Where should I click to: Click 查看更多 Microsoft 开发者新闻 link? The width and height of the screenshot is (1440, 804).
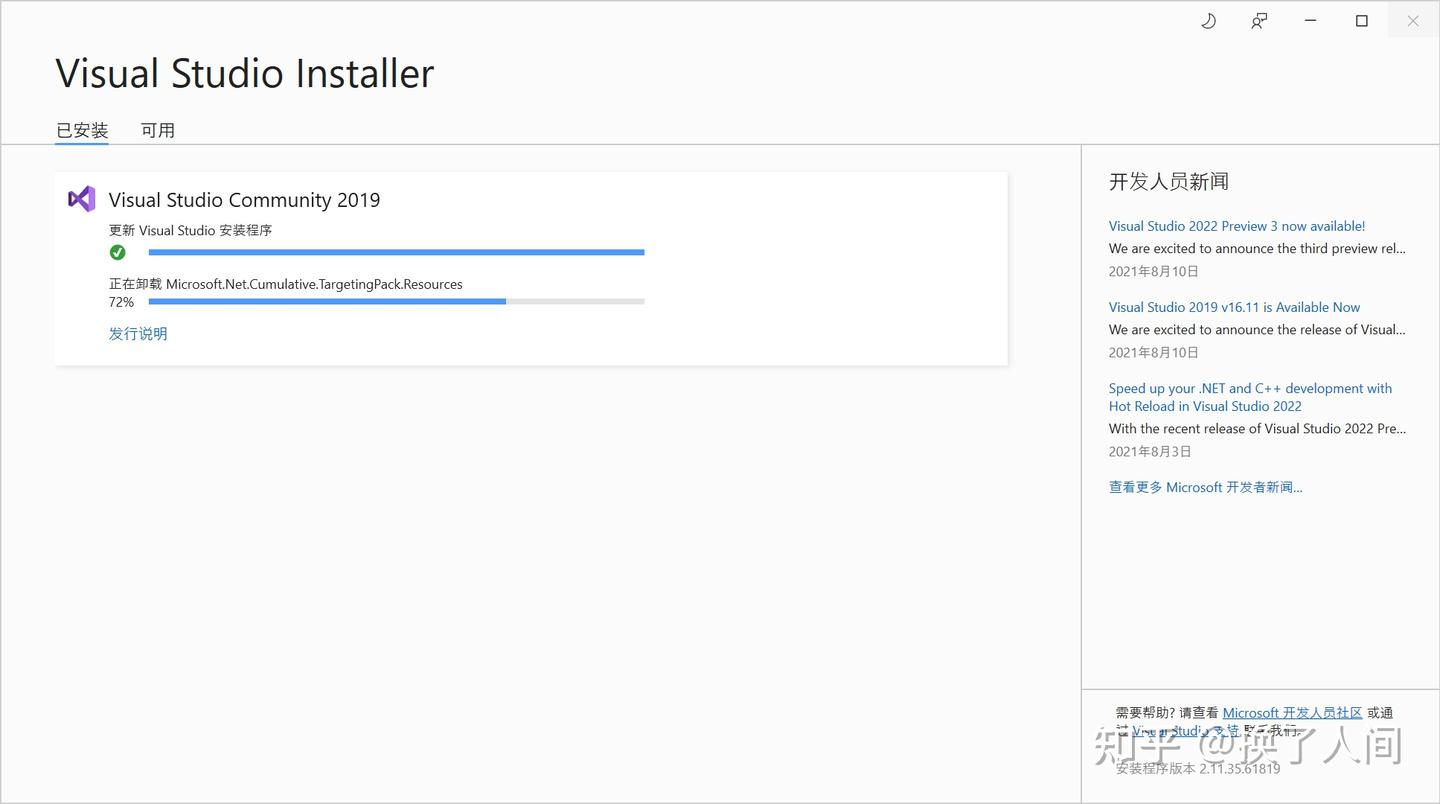(1205, 487)
